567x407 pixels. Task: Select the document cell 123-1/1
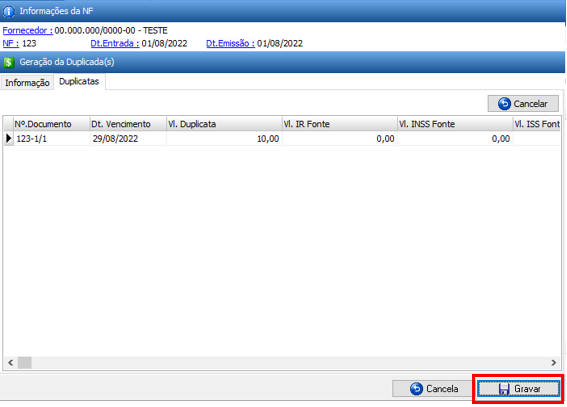[x=51, y=138]
